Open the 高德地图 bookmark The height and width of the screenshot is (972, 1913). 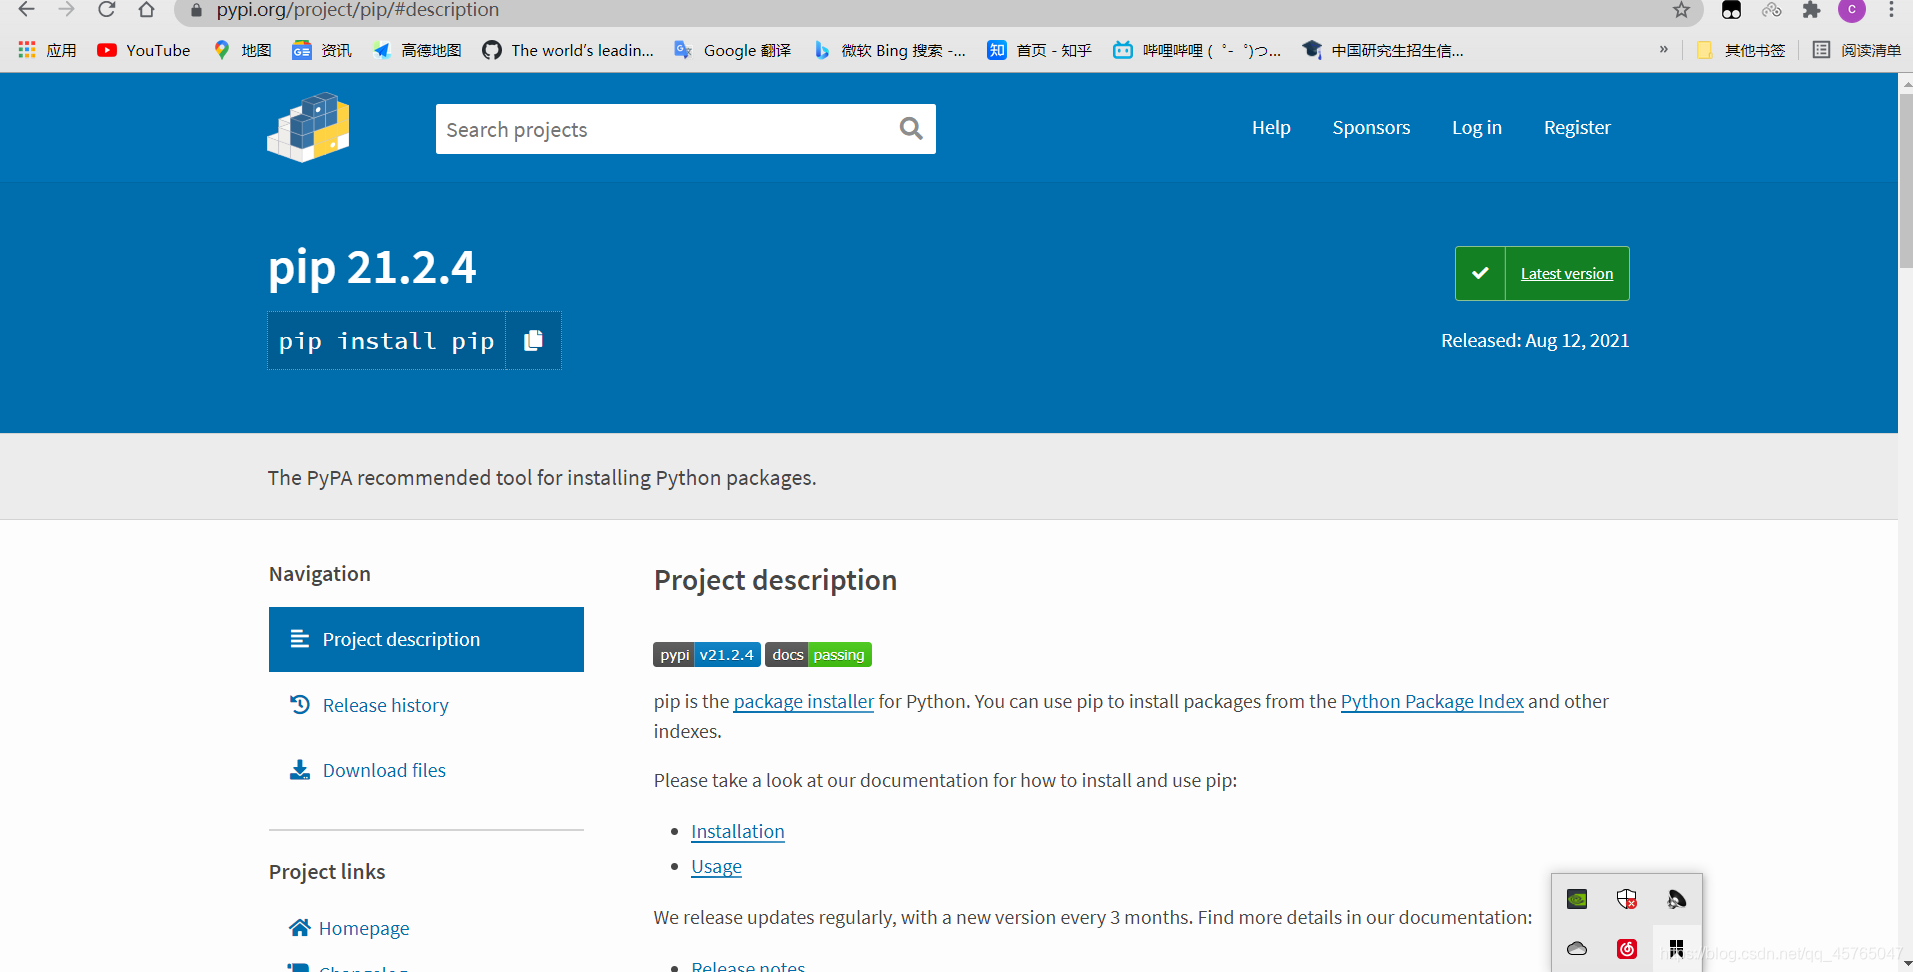point(417,50)
